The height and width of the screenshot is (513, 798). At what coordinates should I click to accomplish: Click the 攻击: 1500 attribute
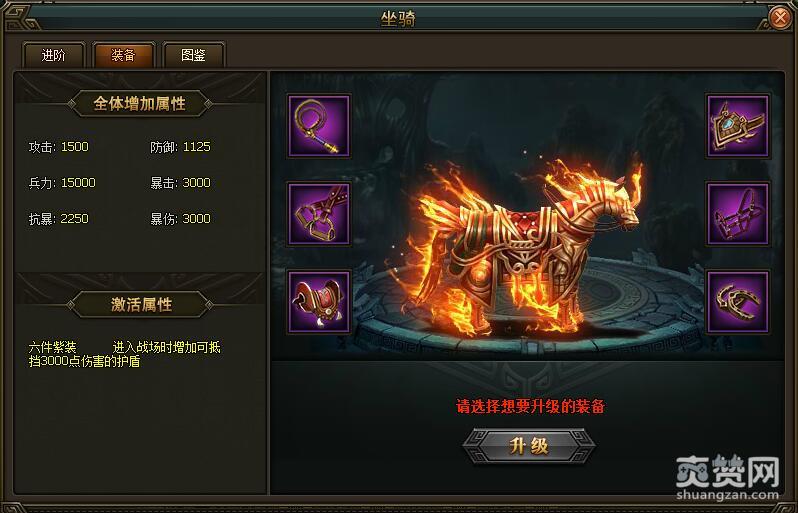coord(59,147)
